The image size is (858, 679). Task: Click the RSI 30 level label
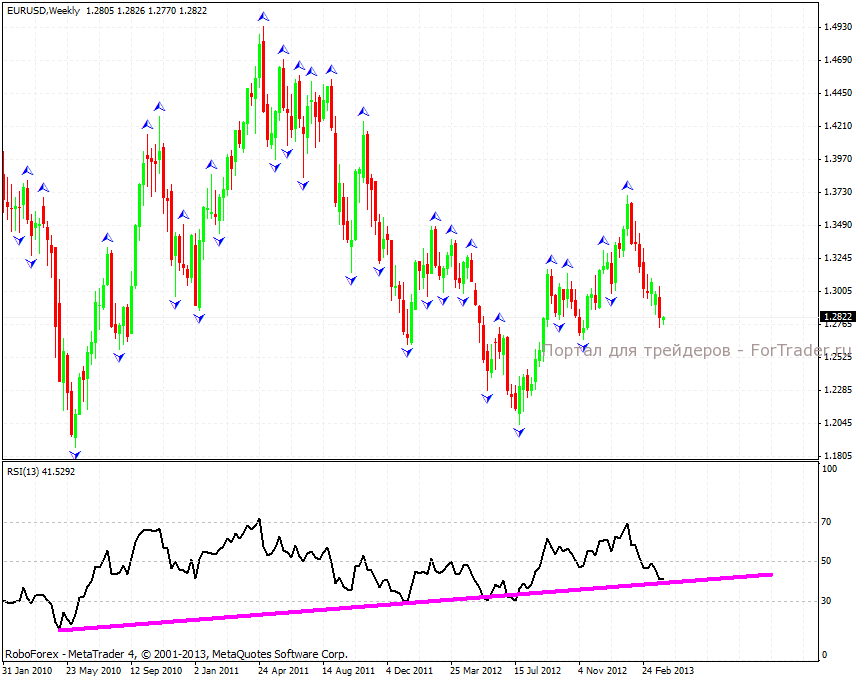pos(827,600)
